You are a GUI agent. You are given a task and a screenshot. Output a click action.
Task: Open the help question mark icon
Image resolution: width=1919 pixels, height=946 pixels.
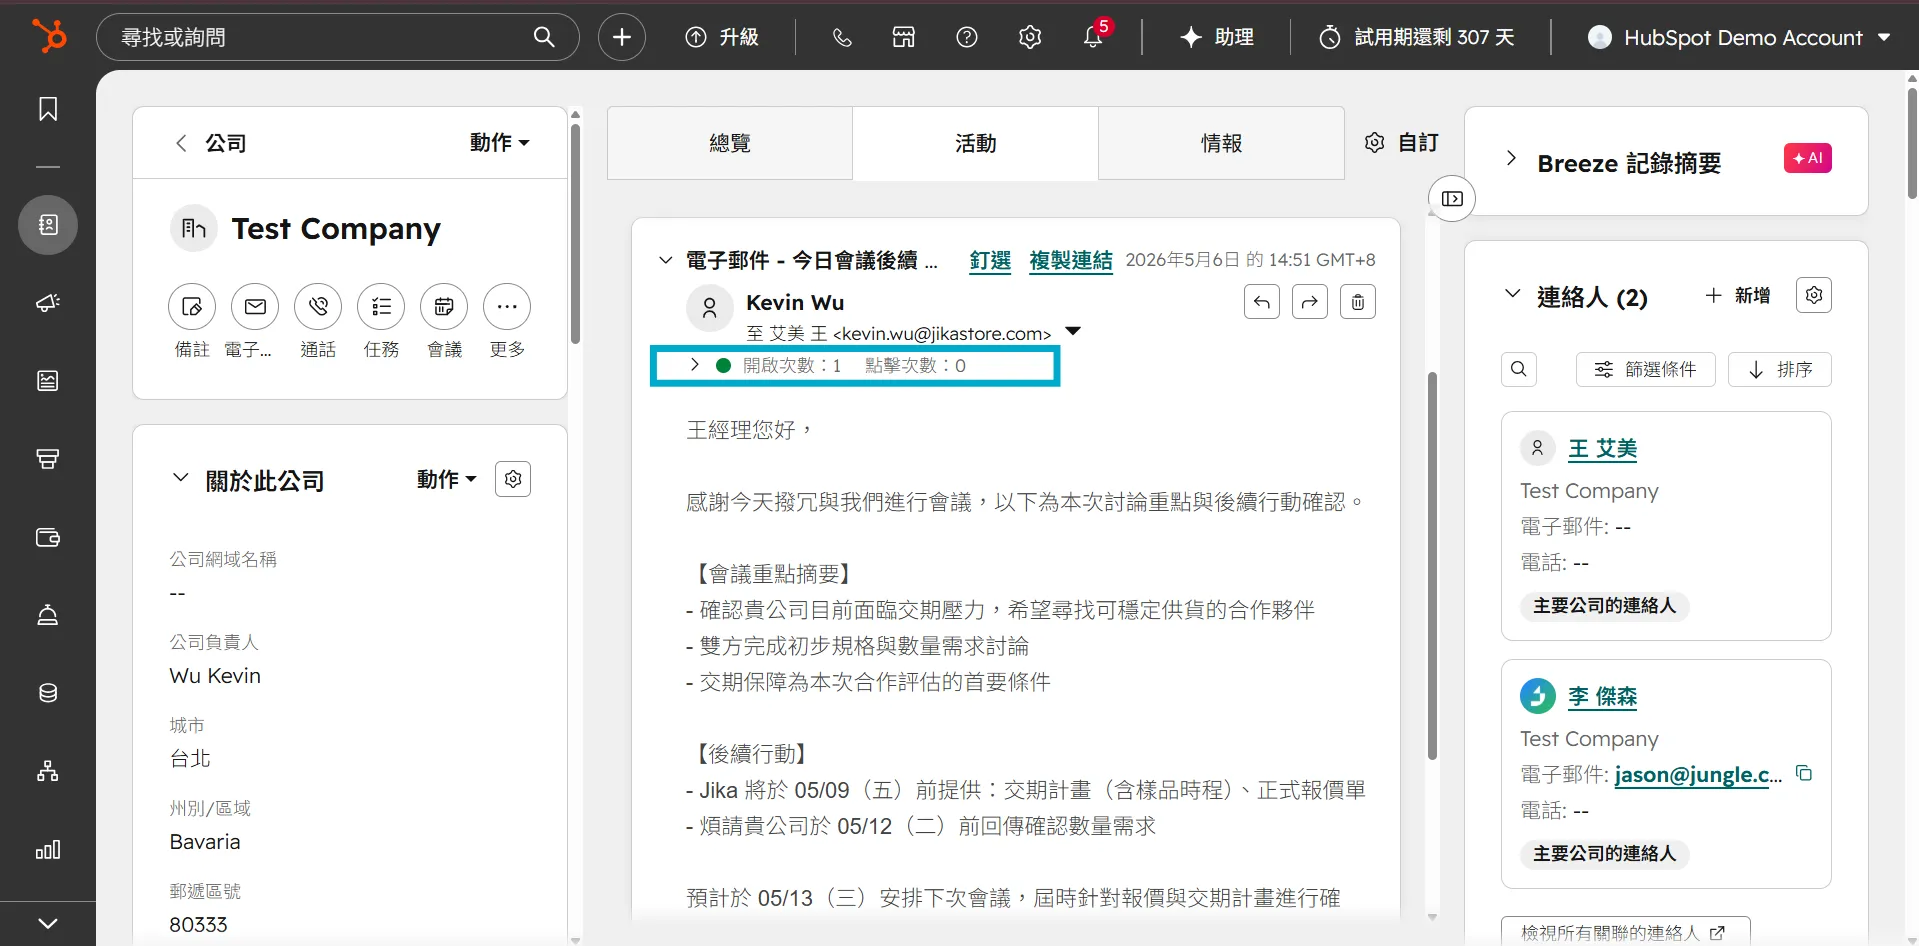(967, 37)
